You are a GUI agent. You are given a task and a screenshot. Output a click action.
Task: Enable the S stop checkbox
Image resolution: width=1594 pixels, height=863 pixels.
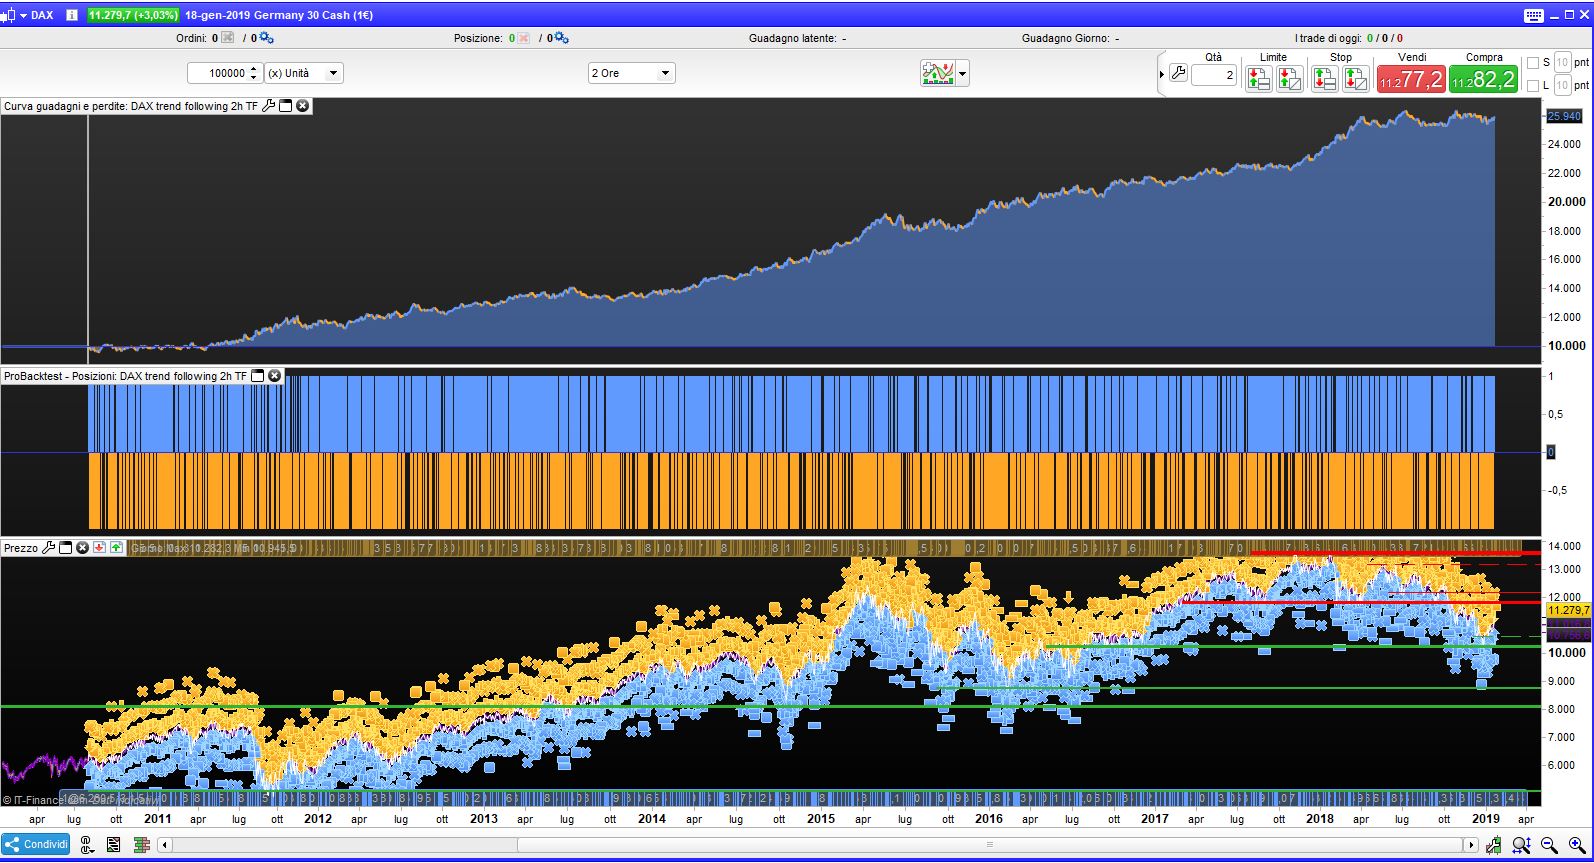(x=1533, y=63)
